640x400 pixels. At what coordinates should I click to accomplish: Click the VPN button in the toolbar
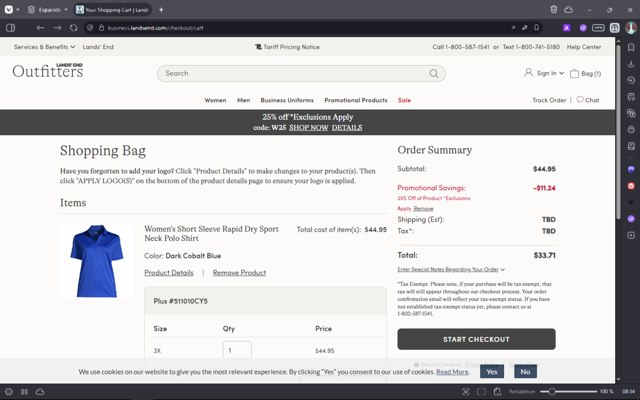click(x=598, y=28)
